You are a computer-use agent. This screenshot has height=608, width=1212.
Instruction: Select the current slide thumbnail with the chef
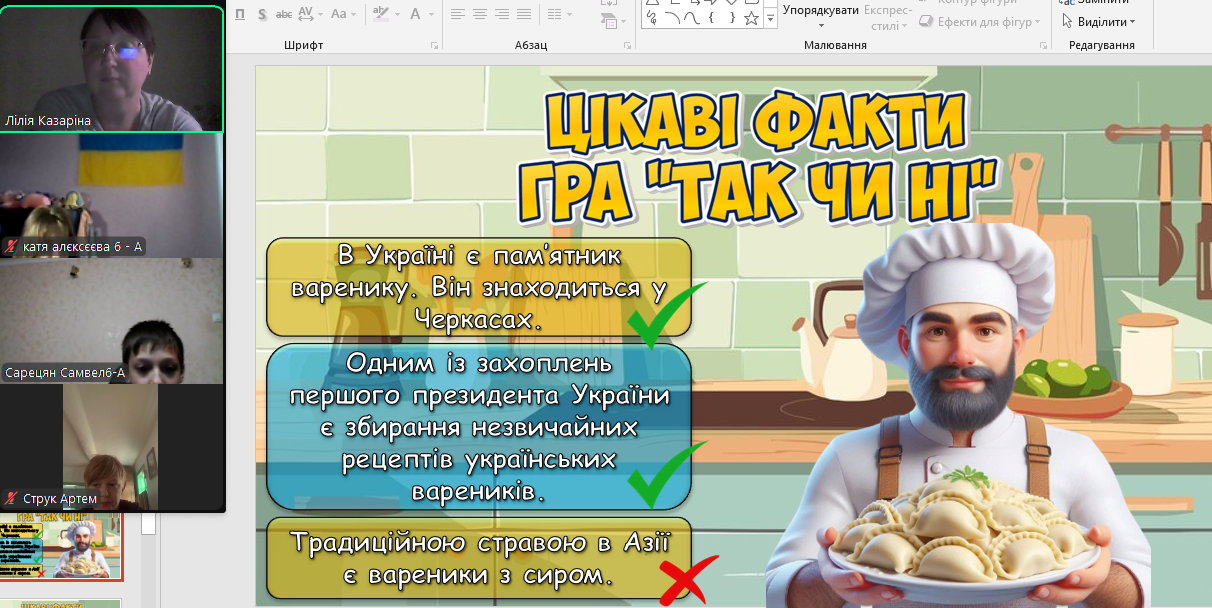click(x=62, y=547)
